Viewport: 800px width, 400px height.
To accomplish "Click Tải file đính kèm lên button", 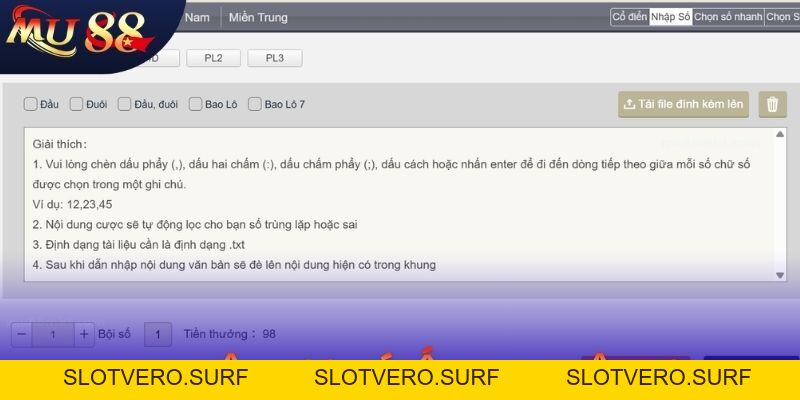I will (x=683, y=105).
